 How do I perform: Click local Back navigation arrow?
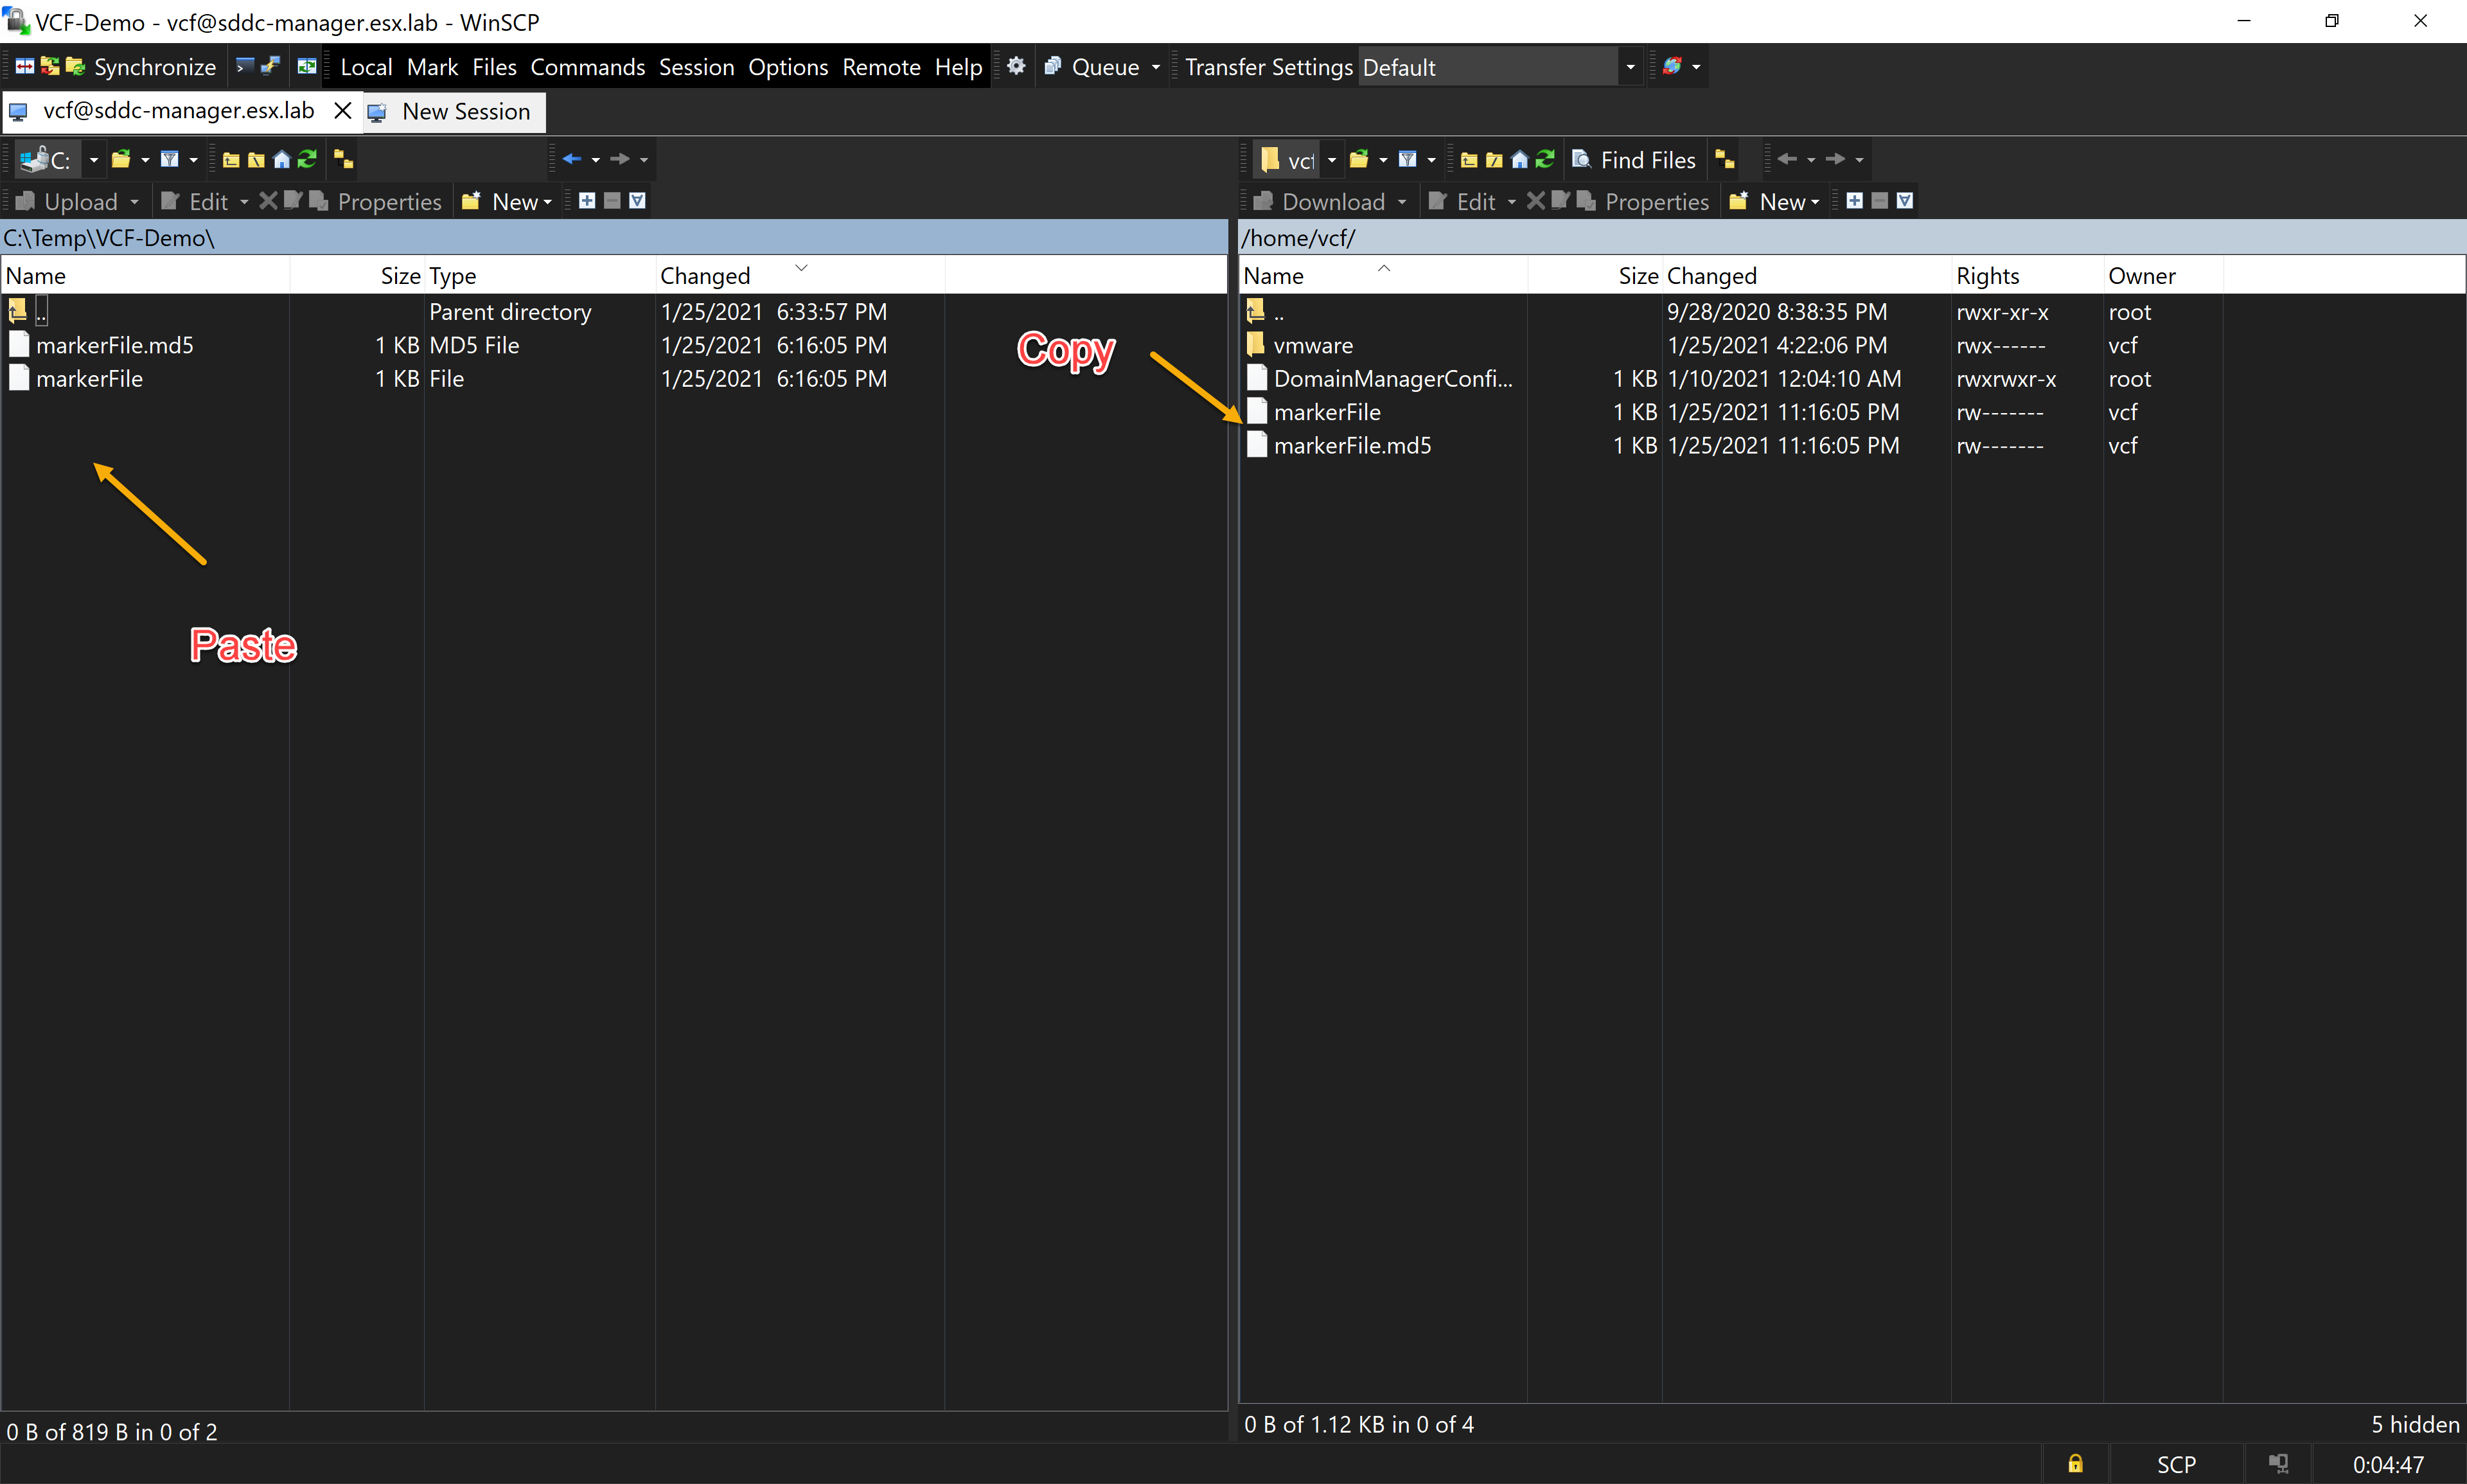click(x=571, y=159)
